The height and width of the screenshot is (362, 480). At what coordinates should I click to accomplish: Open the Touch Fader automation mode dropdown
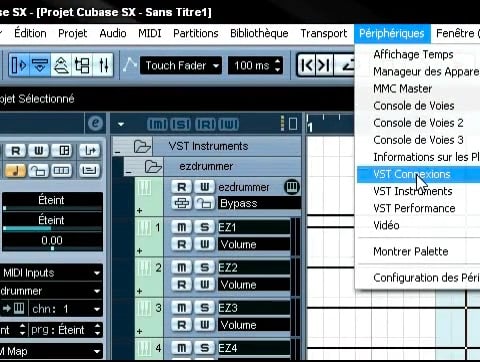[181, 65]
